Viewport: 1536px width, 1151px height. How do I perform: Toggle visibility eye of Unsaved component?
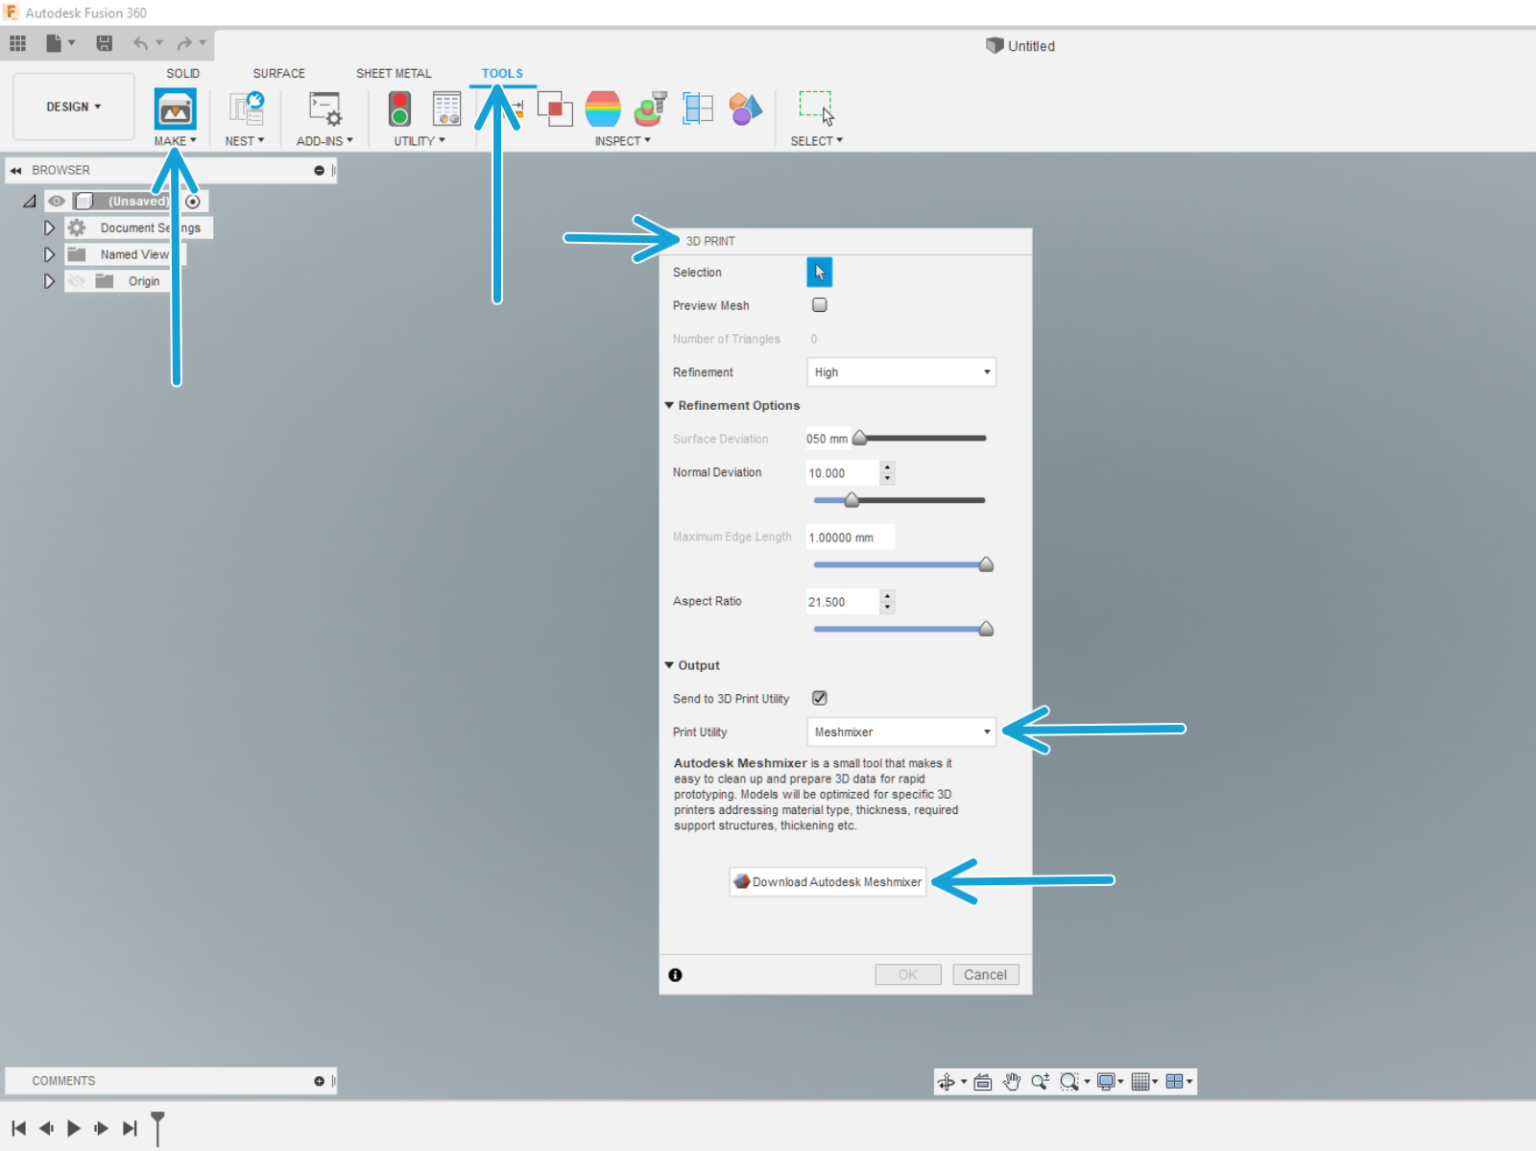57,201
